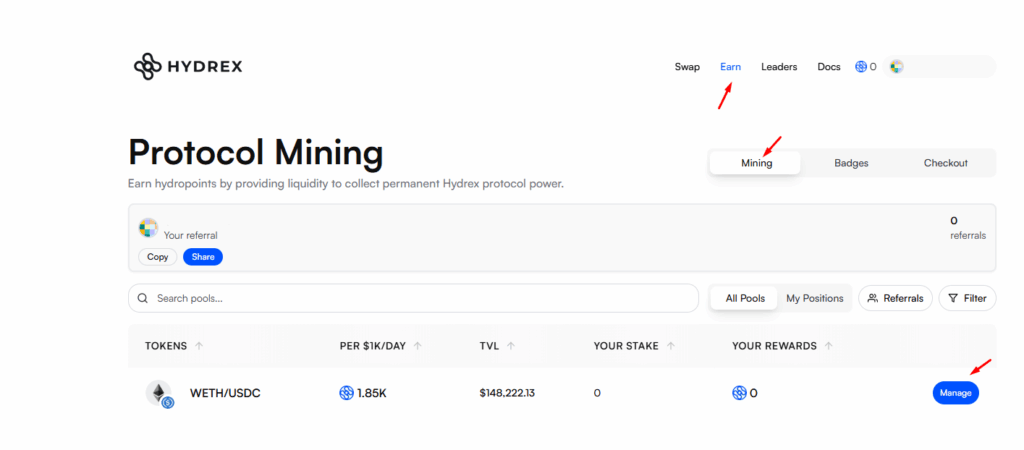
Task: Click the TOKENS column header
Action: (x=166, y=346)
